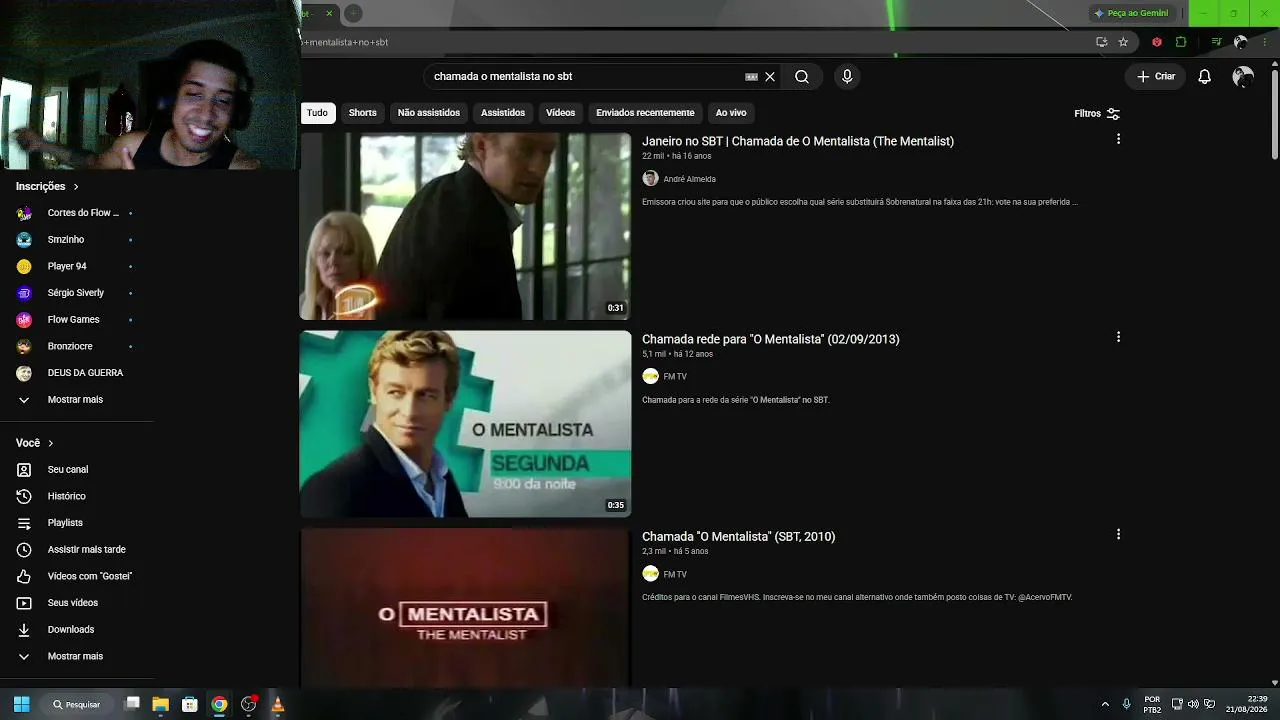
Task: Expand Mostrar mais under Inscrições
Action: [x=77, y=400]
